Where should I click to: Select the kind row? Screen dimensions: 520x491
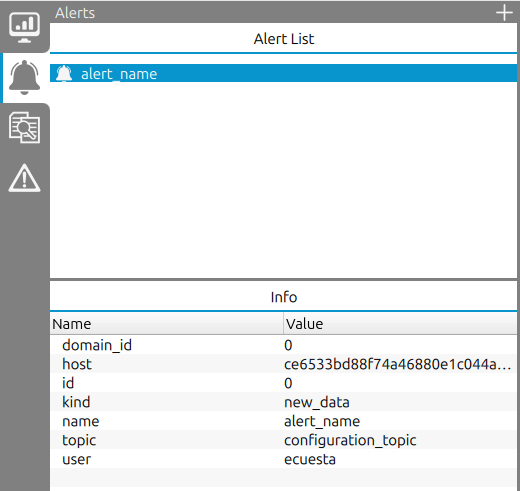(283, 402)
